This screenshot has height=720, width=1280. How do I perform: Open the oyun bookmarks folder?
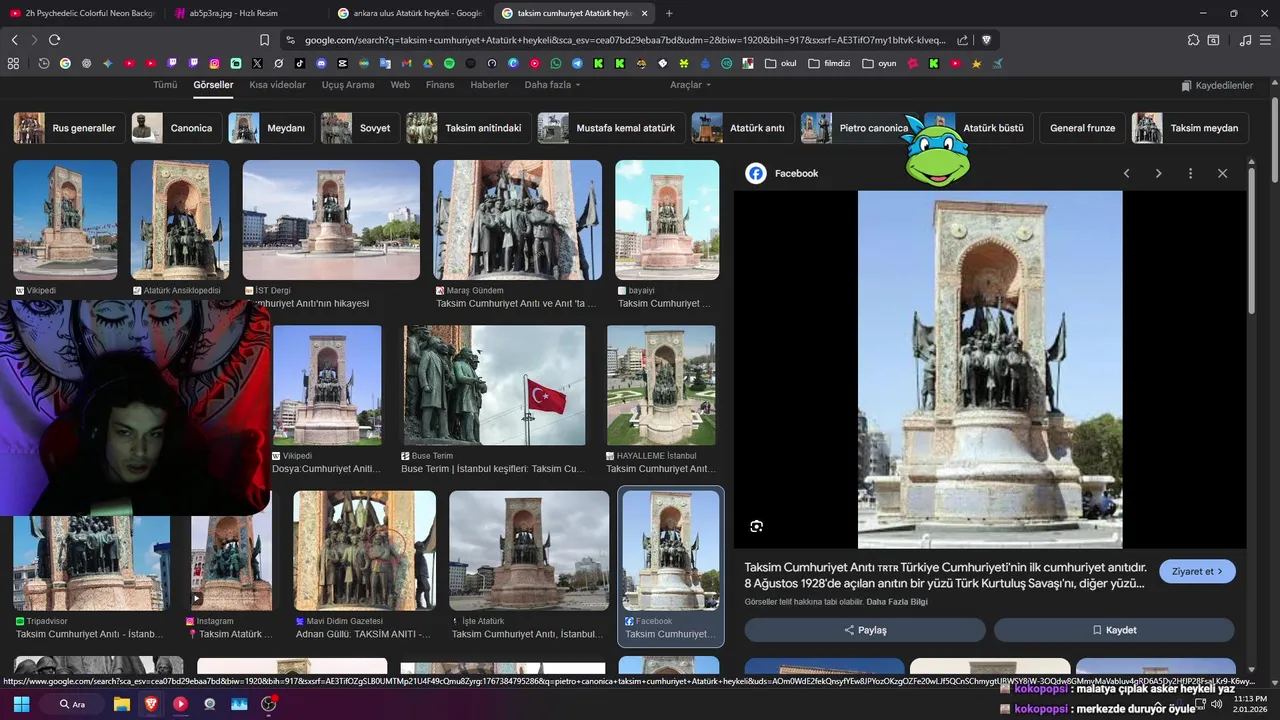pos(879,63)
